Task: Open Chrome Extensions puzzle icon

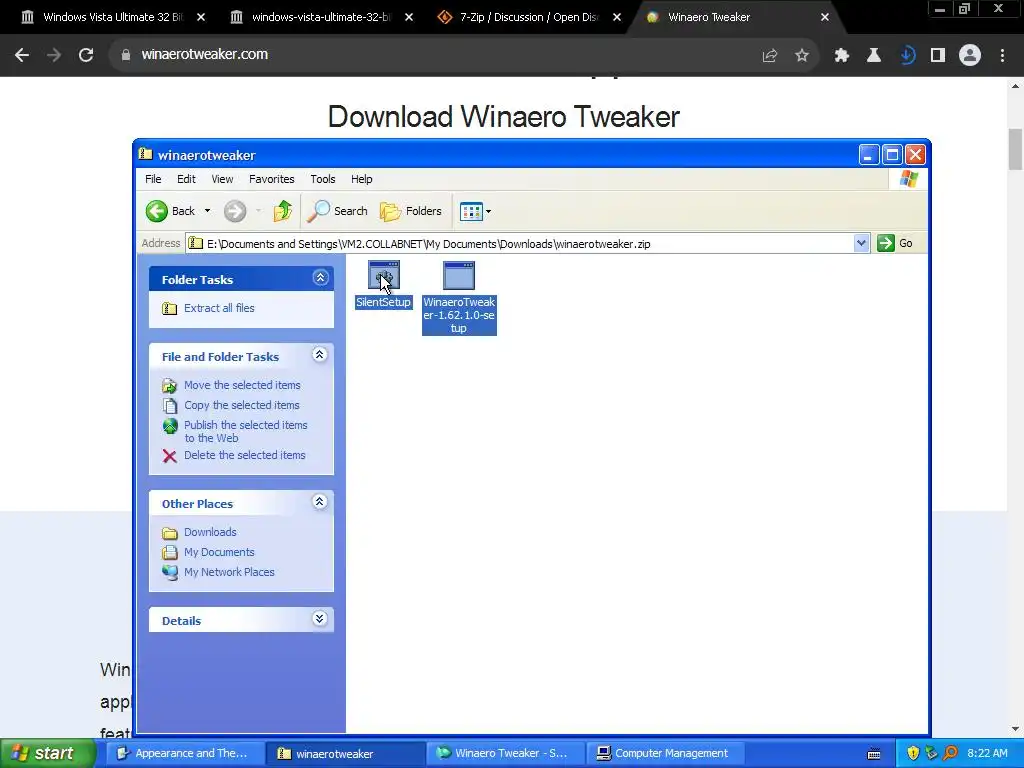Action: (x=842, y=56)
